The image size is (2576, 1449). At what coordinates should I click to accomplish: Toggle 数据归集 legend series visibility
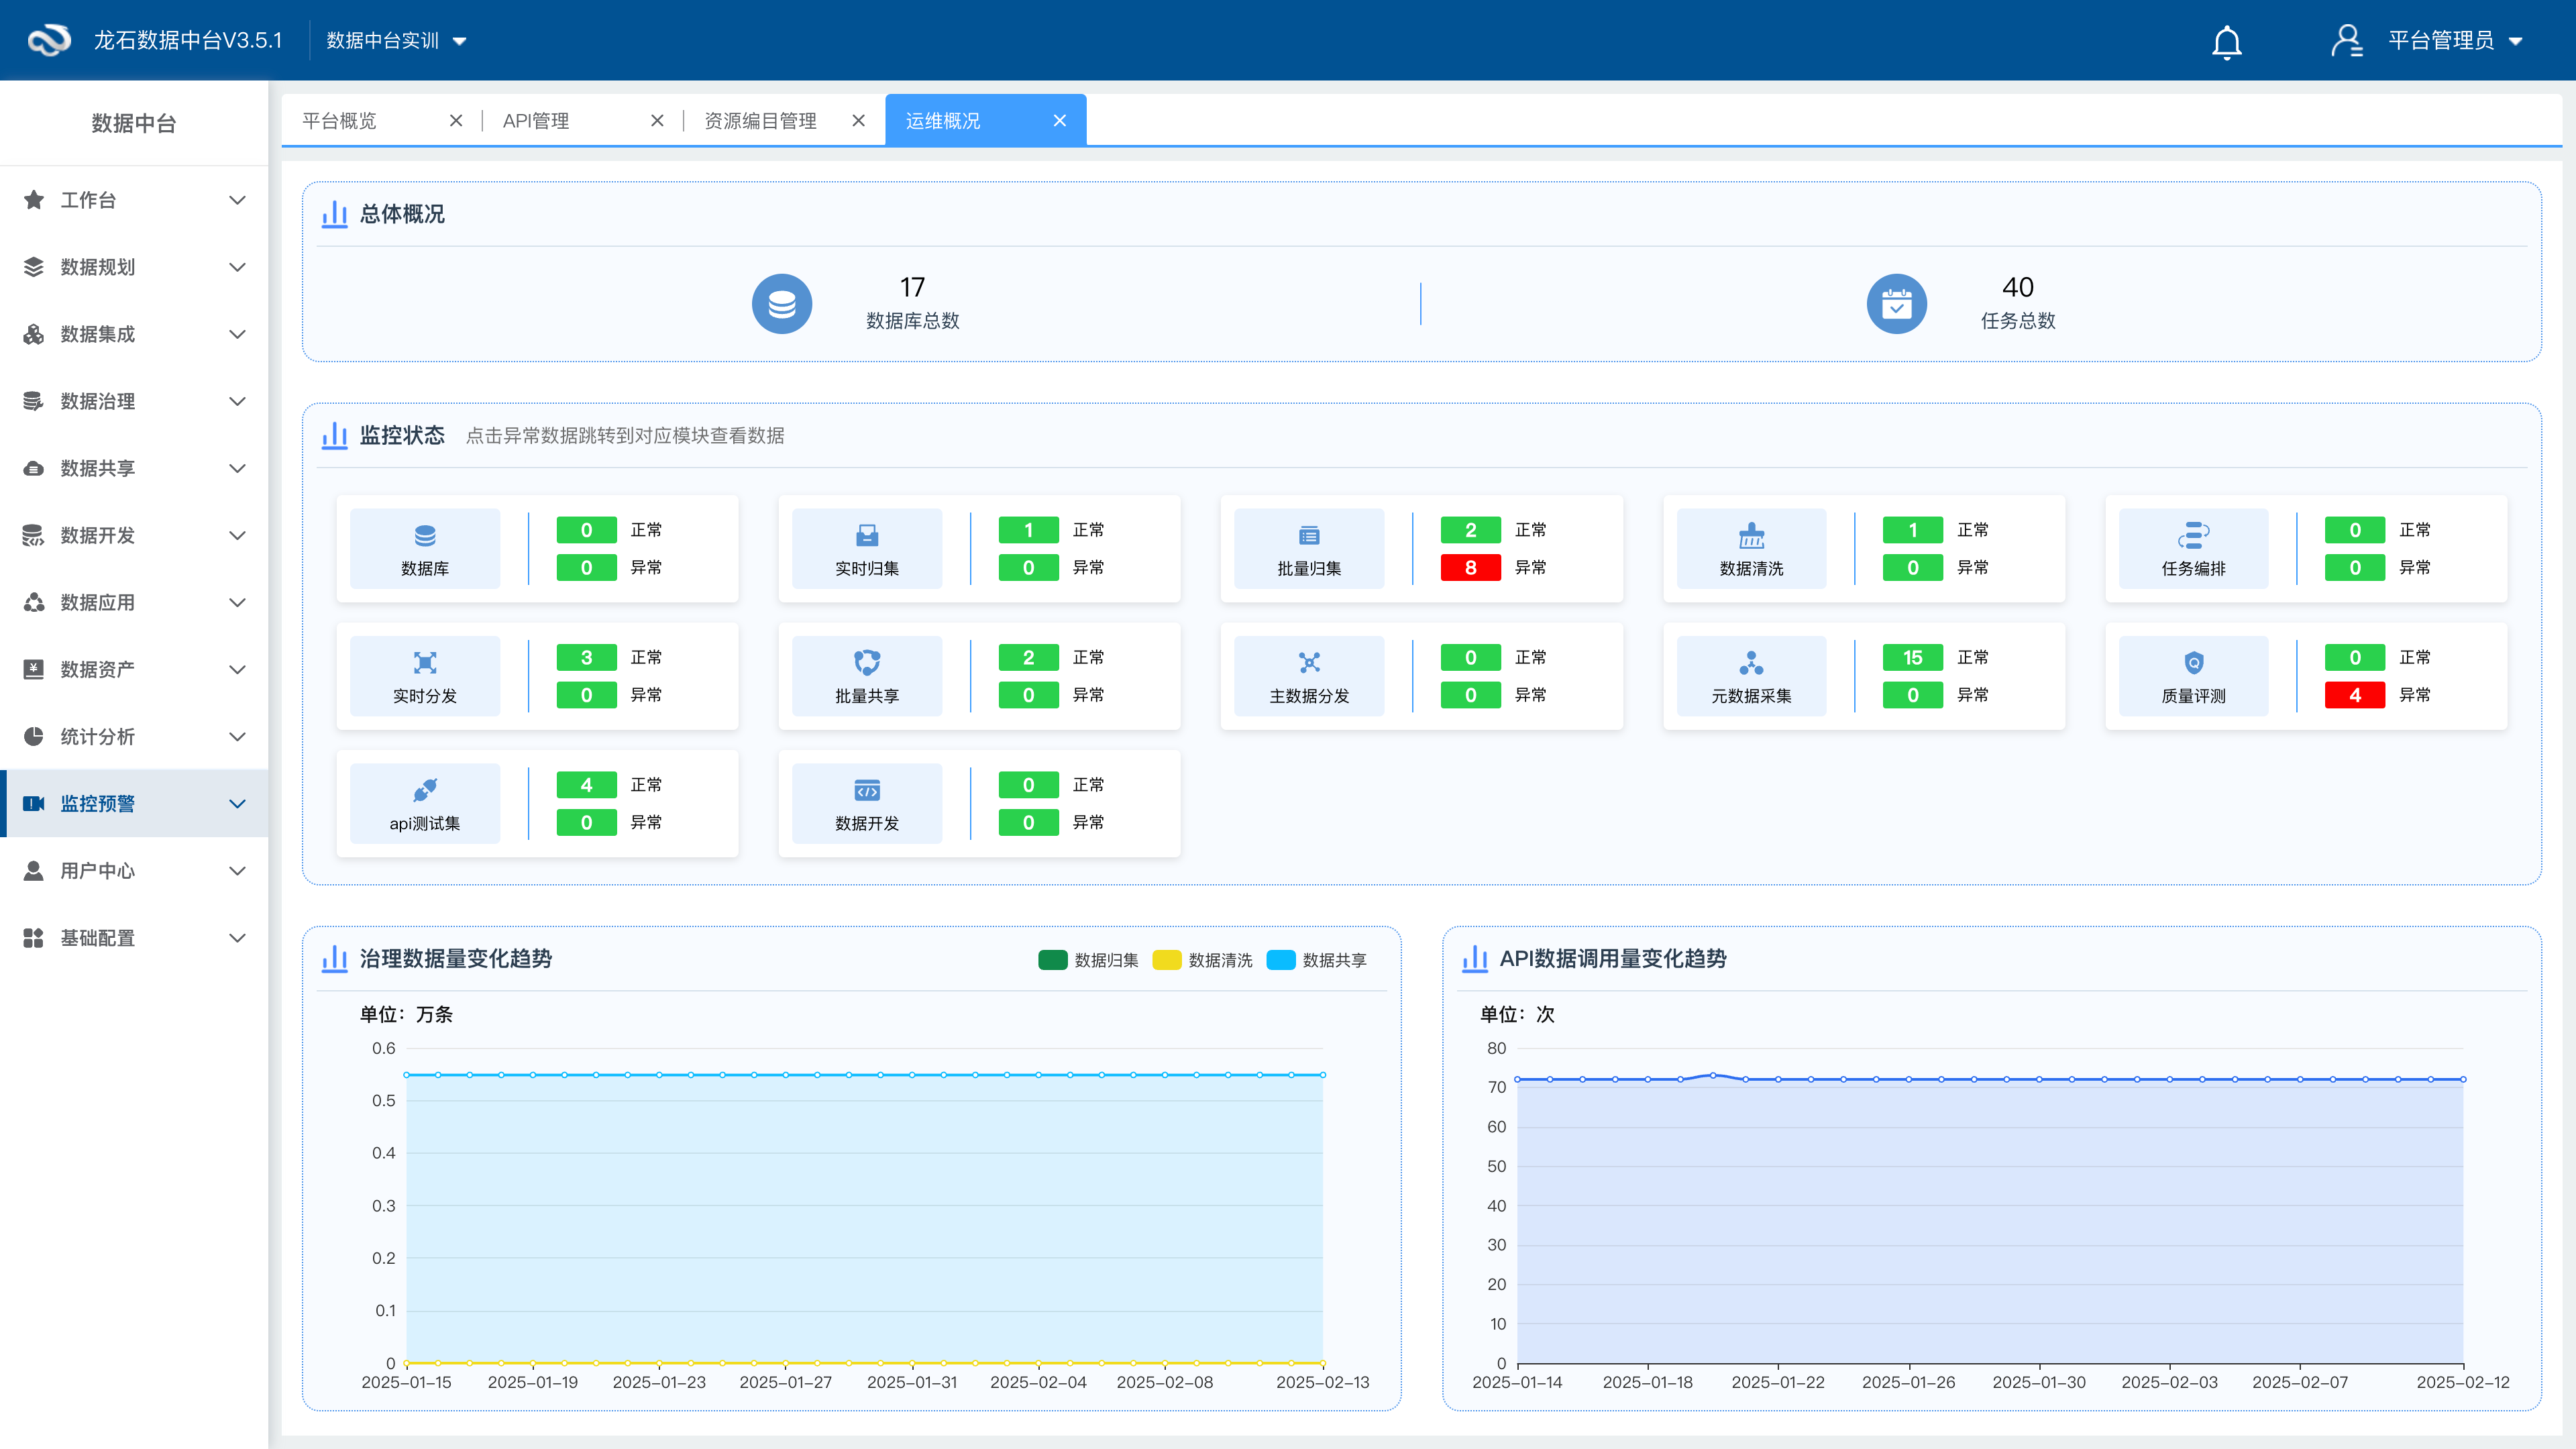1088,960
